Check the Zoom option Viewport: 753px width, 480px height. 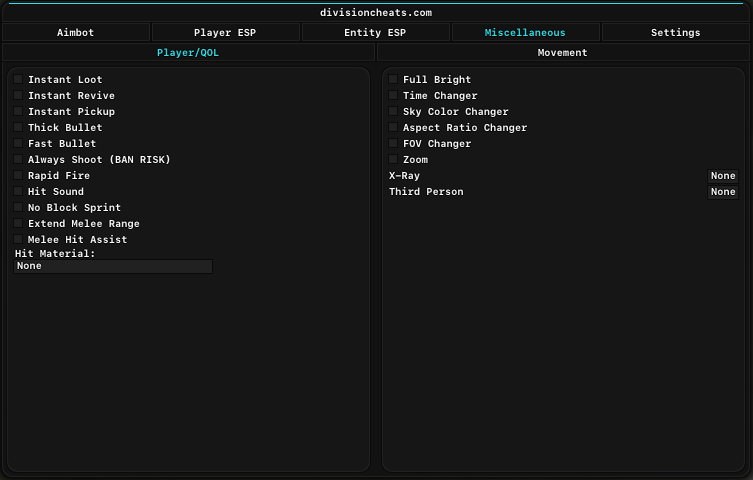click(394, 159)
